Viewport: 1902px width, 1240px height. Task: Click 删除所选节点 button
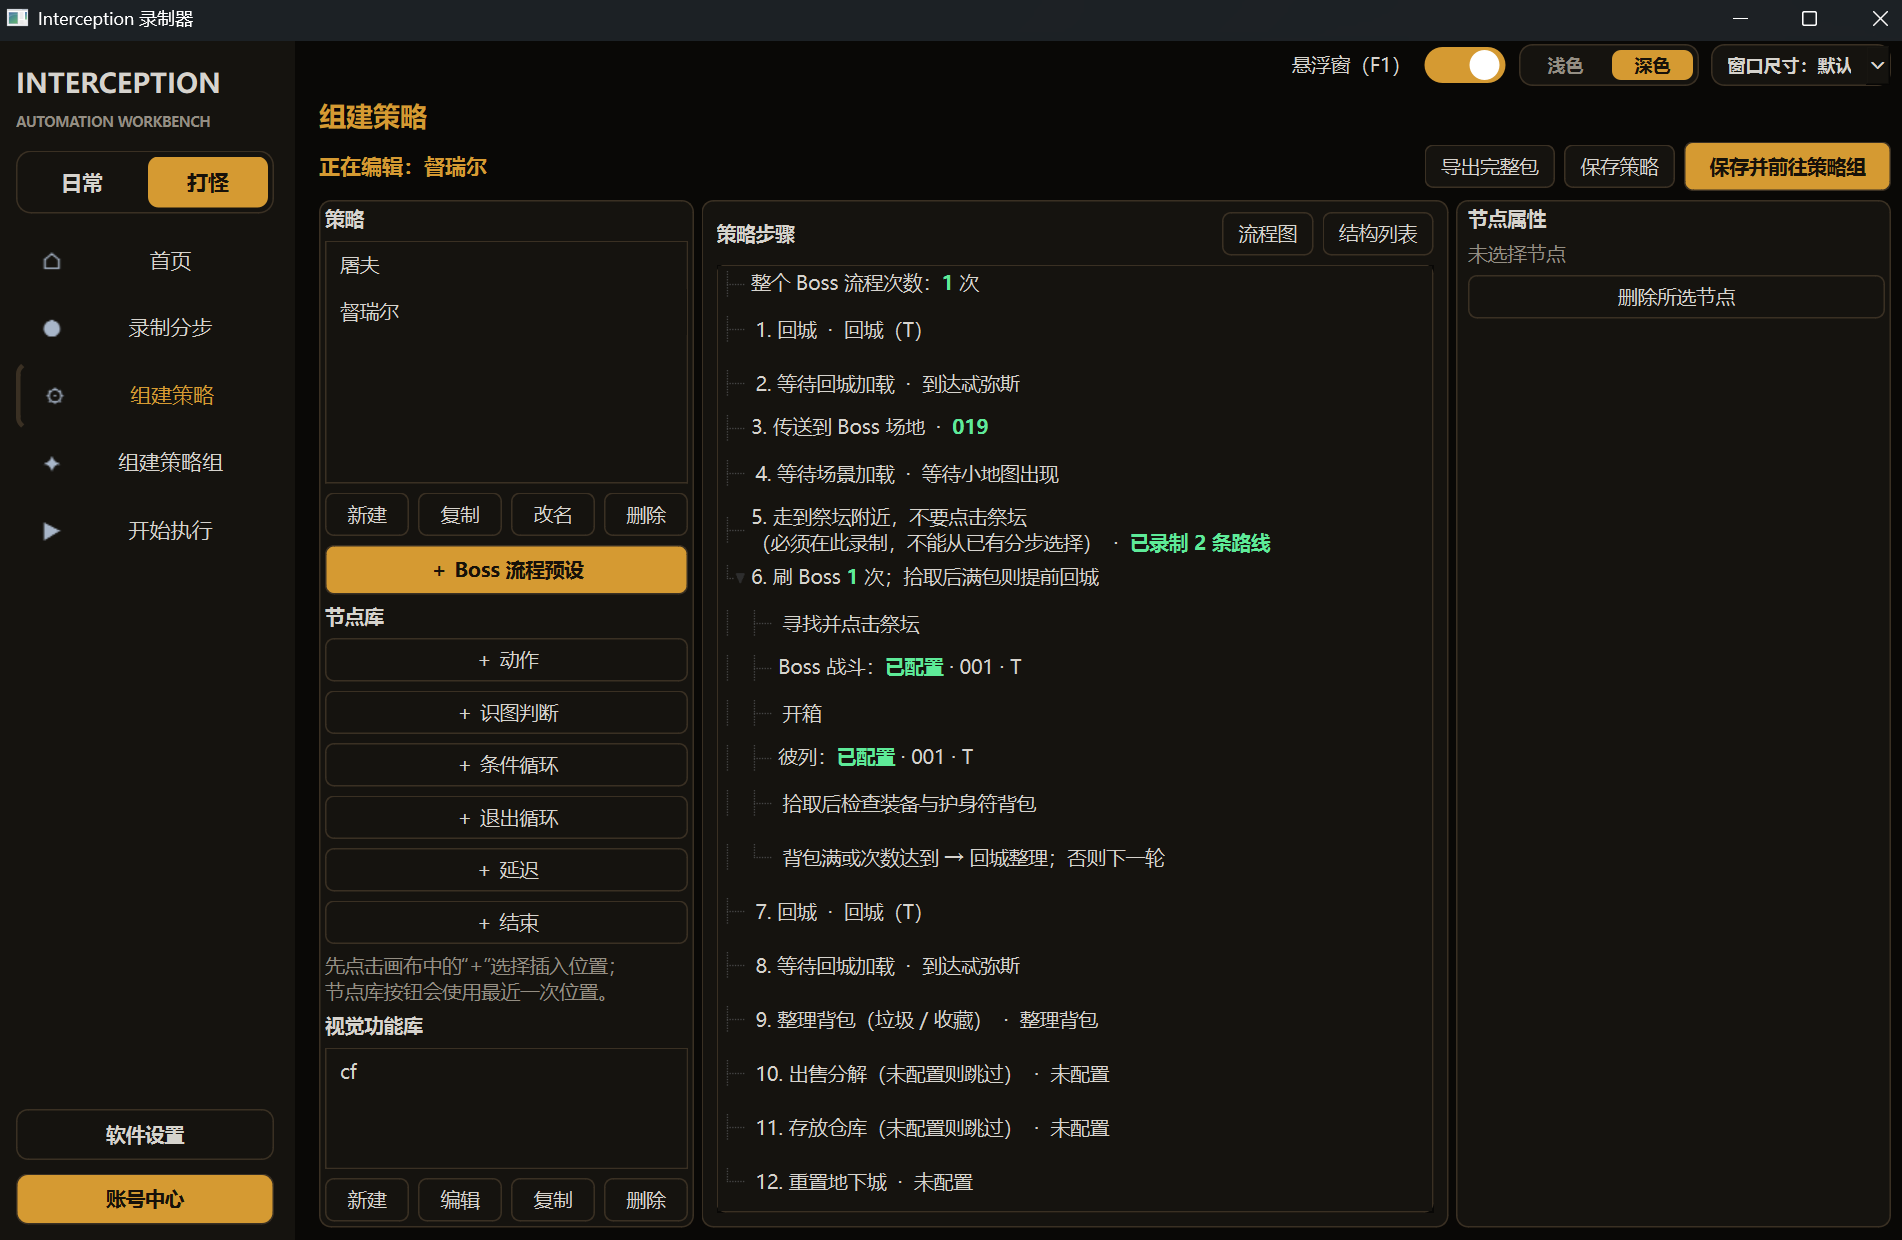(1676, 297)
